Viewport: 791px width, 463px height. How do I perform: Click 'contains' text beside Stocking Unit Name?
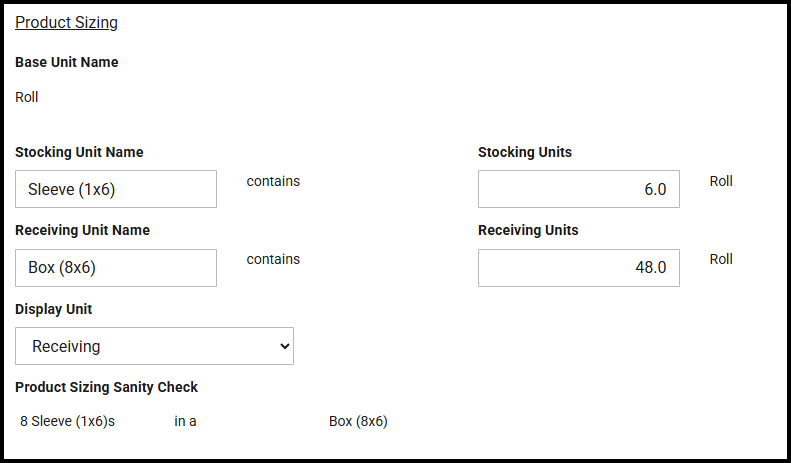[273, 181]
